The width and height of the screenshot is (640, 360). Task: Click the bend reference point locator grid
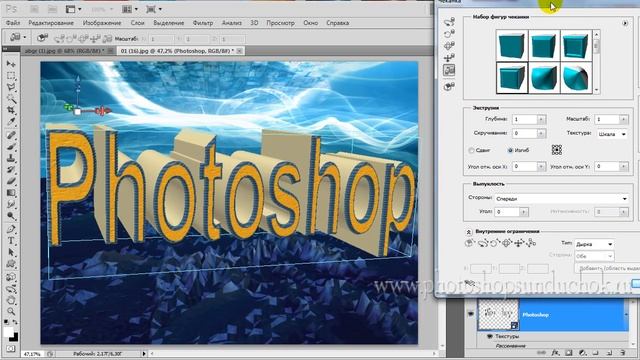[x=557, y=150]
